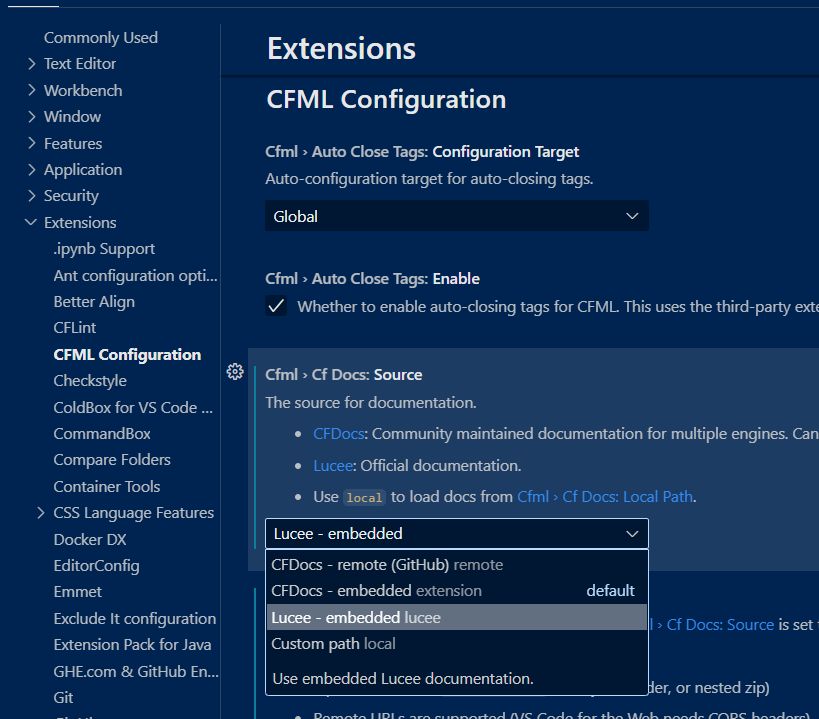Image resolution: width=819 pixels, height=719 pixels.
Task: Open ColdBox for VS Code settings
Action: [x=133, y=407]
